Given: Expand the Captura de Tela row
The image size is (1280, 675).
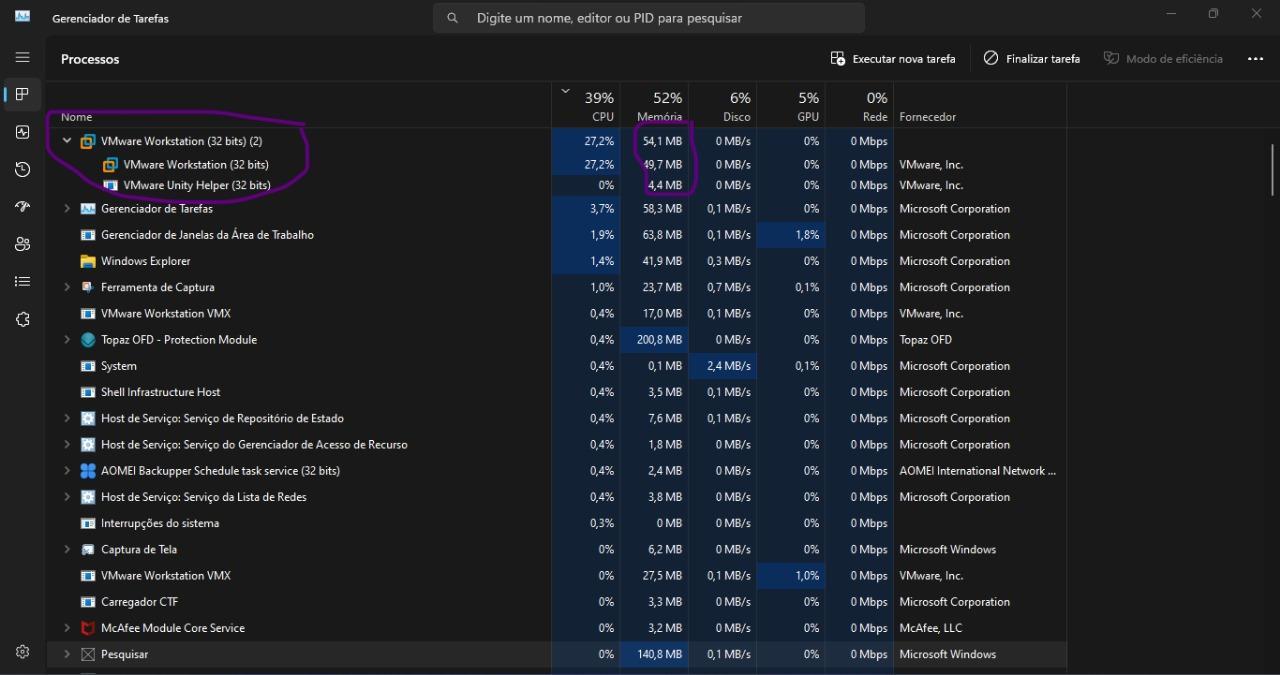Looking at the screenshot, I should [x=67, y=549].
